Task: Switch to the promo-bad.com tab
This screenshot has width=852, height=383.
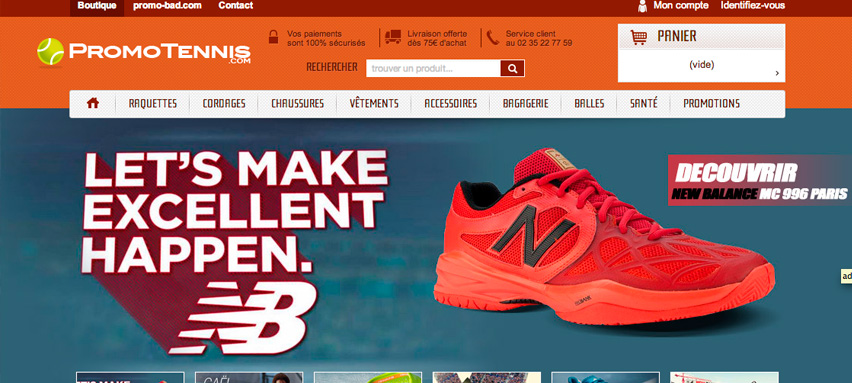Action: 167,5
